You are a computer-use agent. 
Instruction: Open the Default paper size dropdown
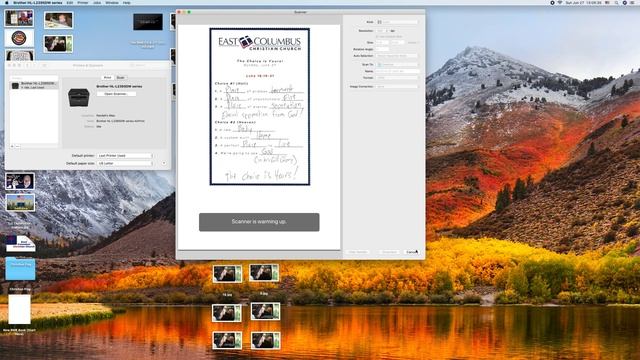(x=124, y=163)
